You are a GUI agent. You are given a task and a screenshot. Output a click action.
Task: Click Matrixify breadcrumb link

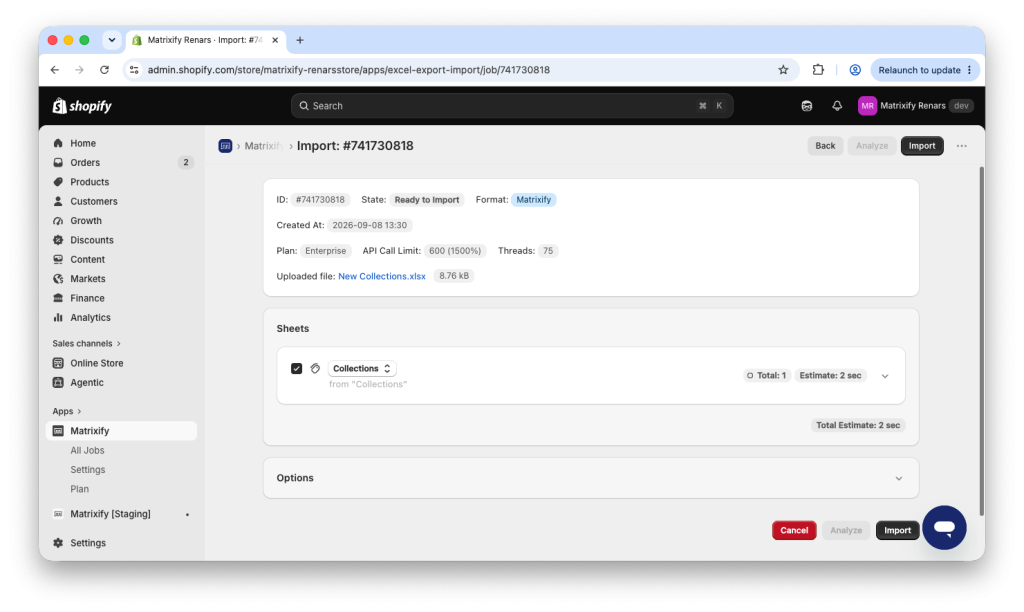[263, 146]
